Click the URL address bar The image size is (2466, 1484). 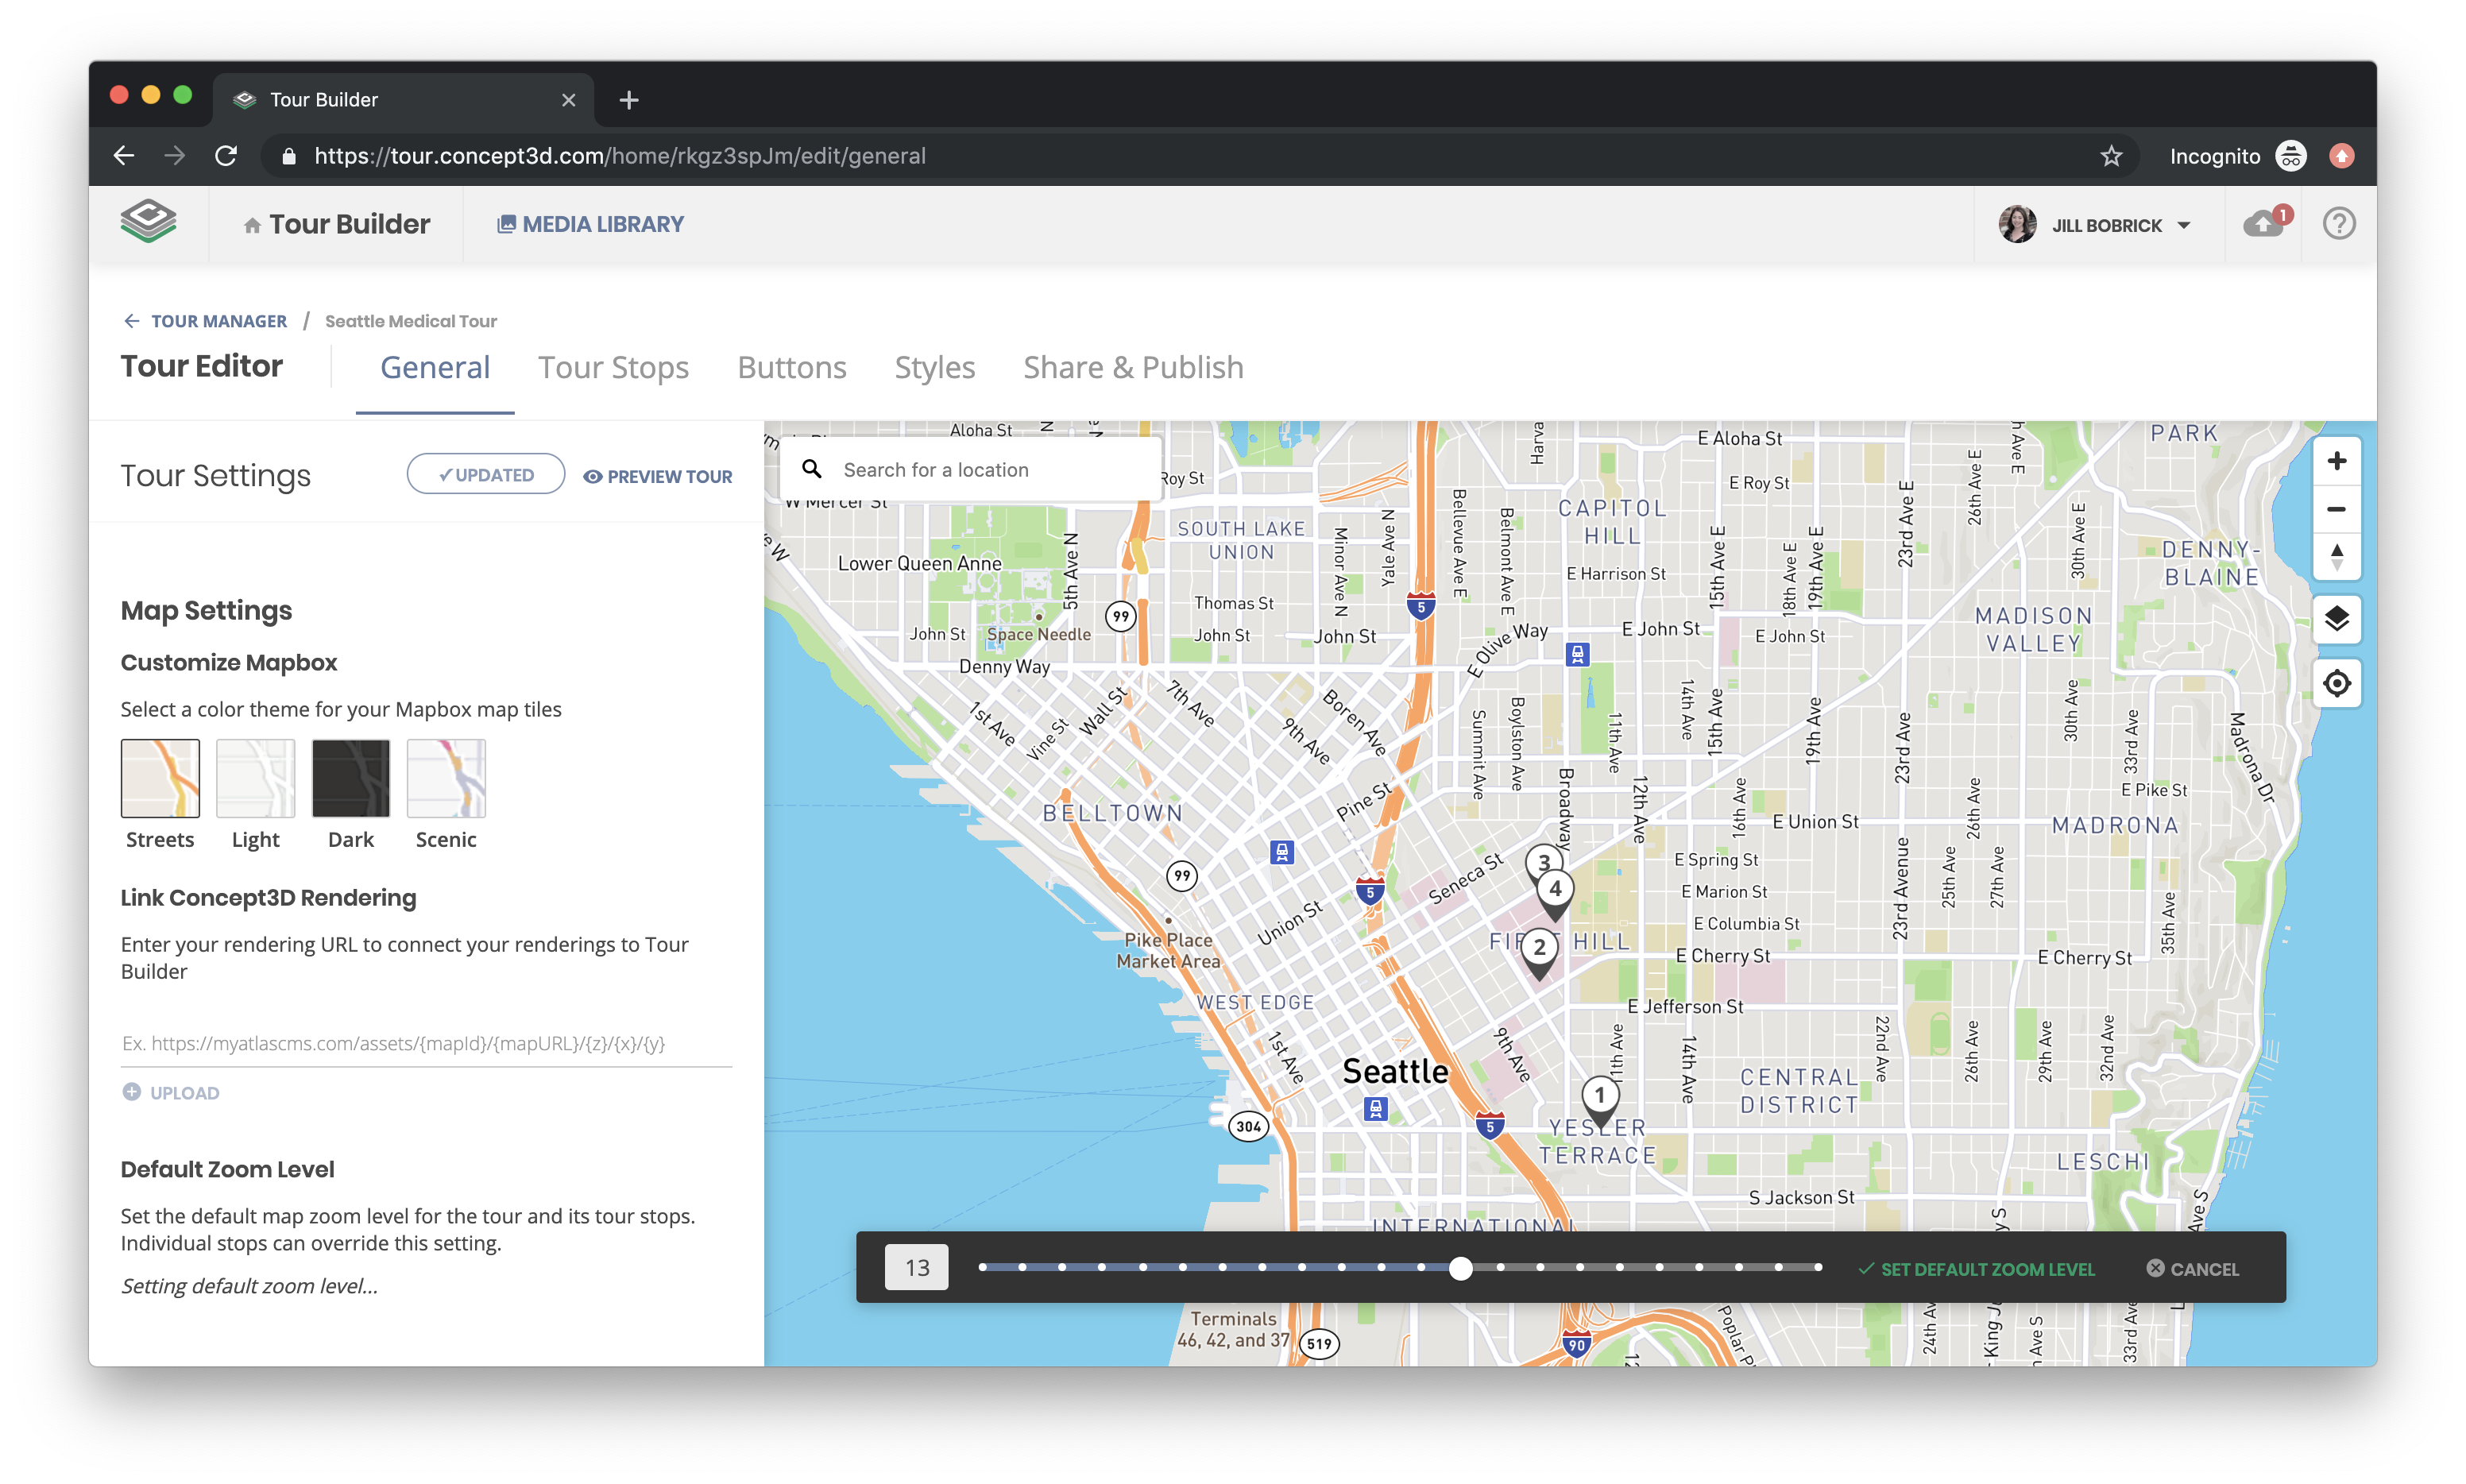click(x=1200, y=156)
